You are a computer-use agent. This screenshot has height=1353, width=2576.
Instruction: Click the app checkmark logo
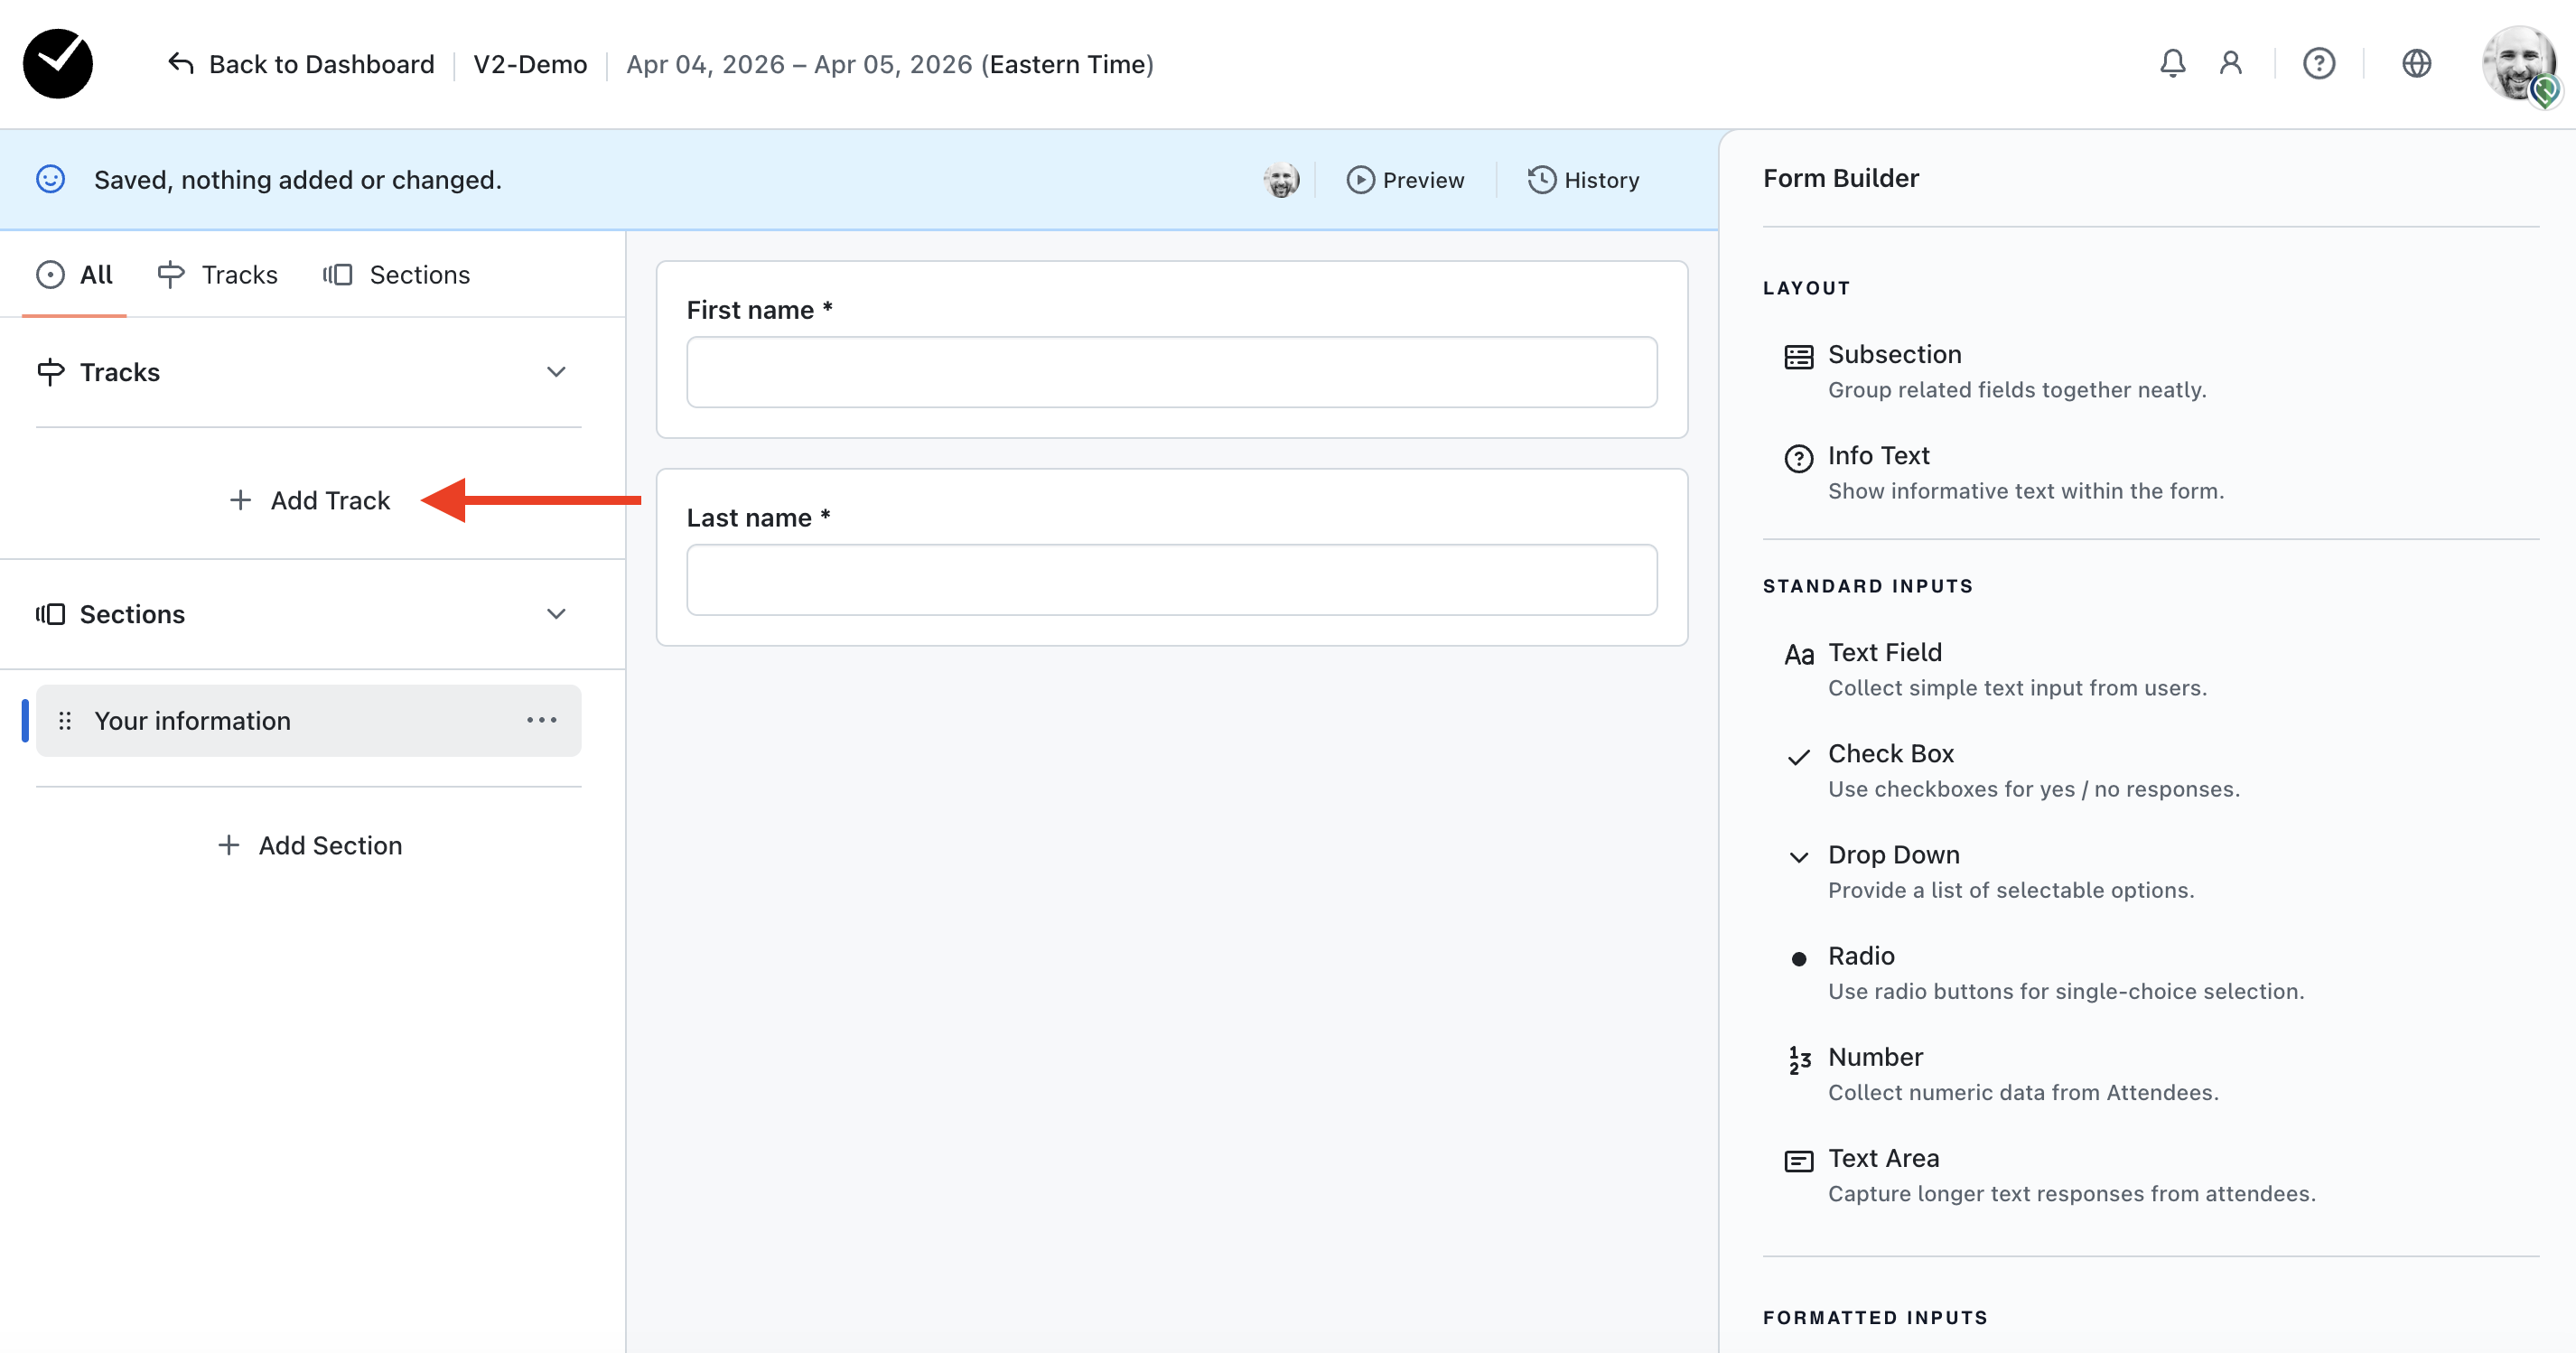point(58,64)
